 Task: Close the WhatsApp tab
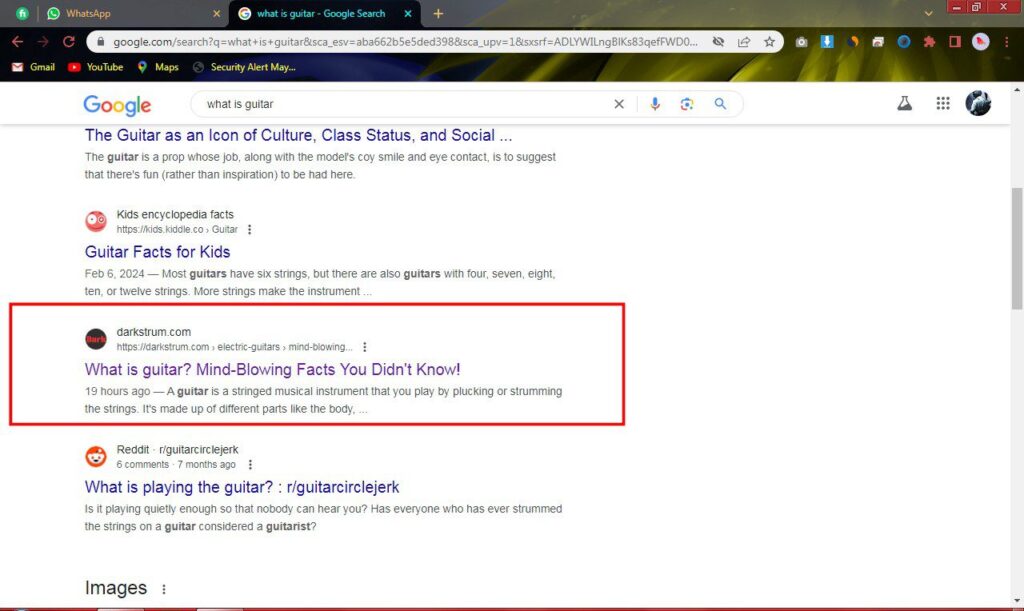217,14
